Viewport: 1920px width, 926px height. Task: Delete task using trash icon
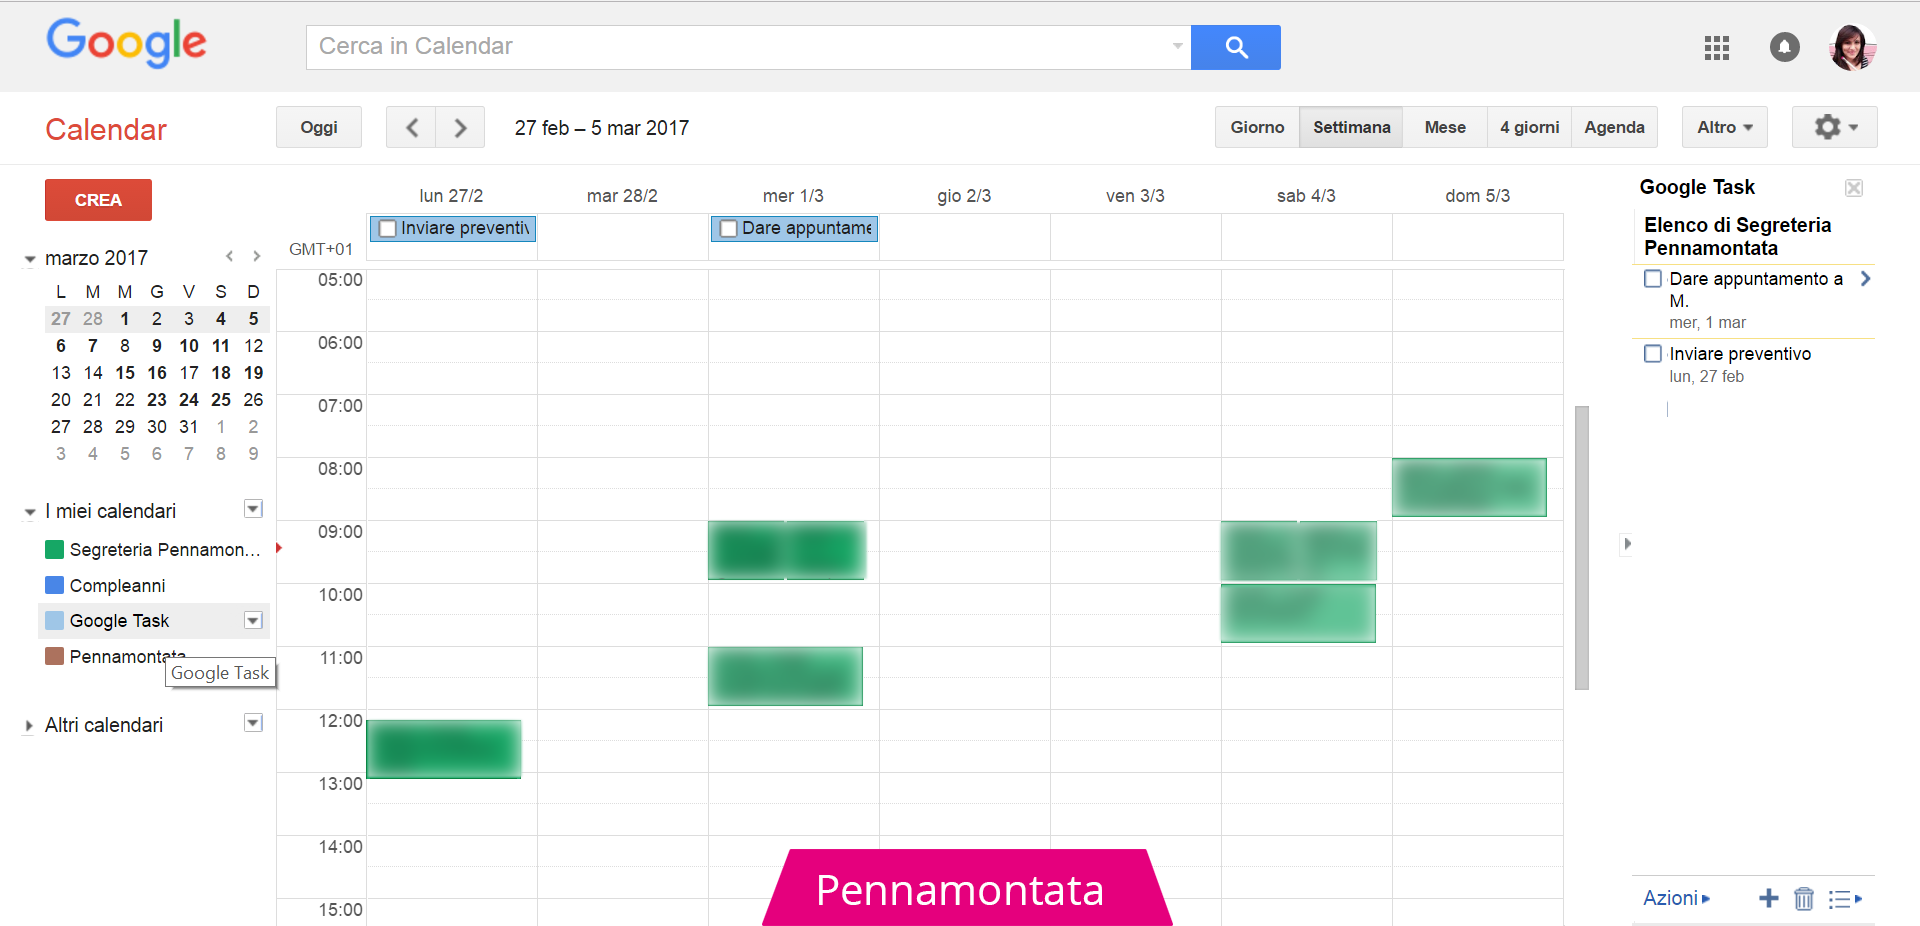[x=1803, y=899]
